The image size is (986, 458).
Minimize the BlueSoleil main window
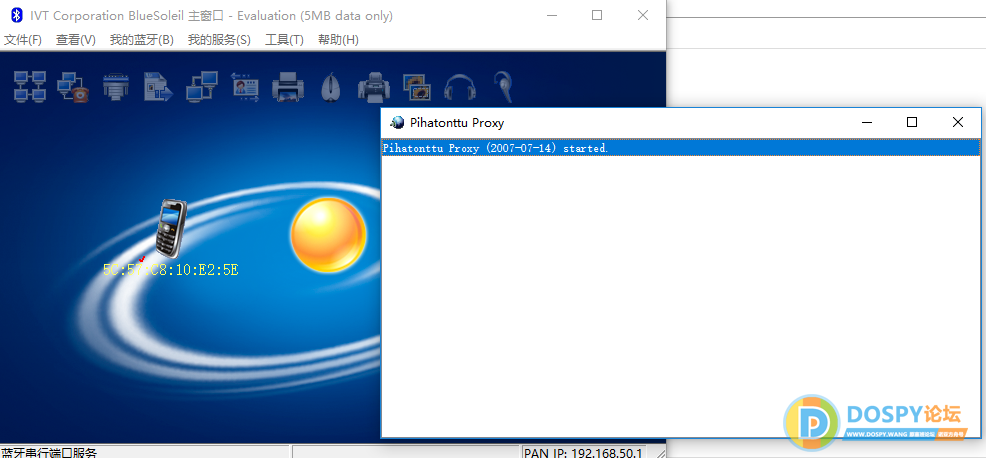(551, 16)
